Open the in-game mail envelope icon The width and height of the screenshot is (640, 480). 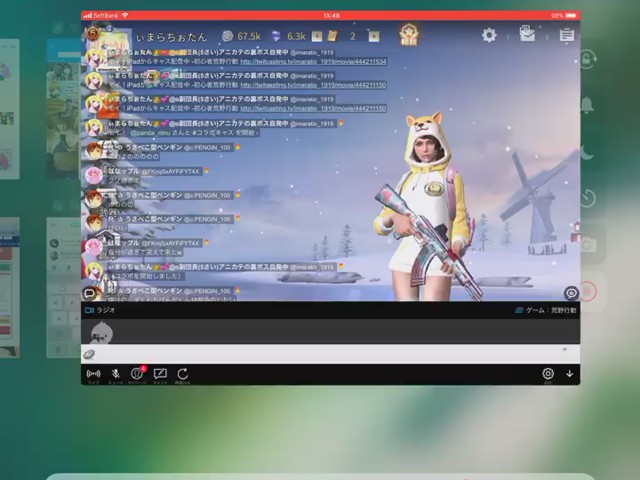coord(527,33)
